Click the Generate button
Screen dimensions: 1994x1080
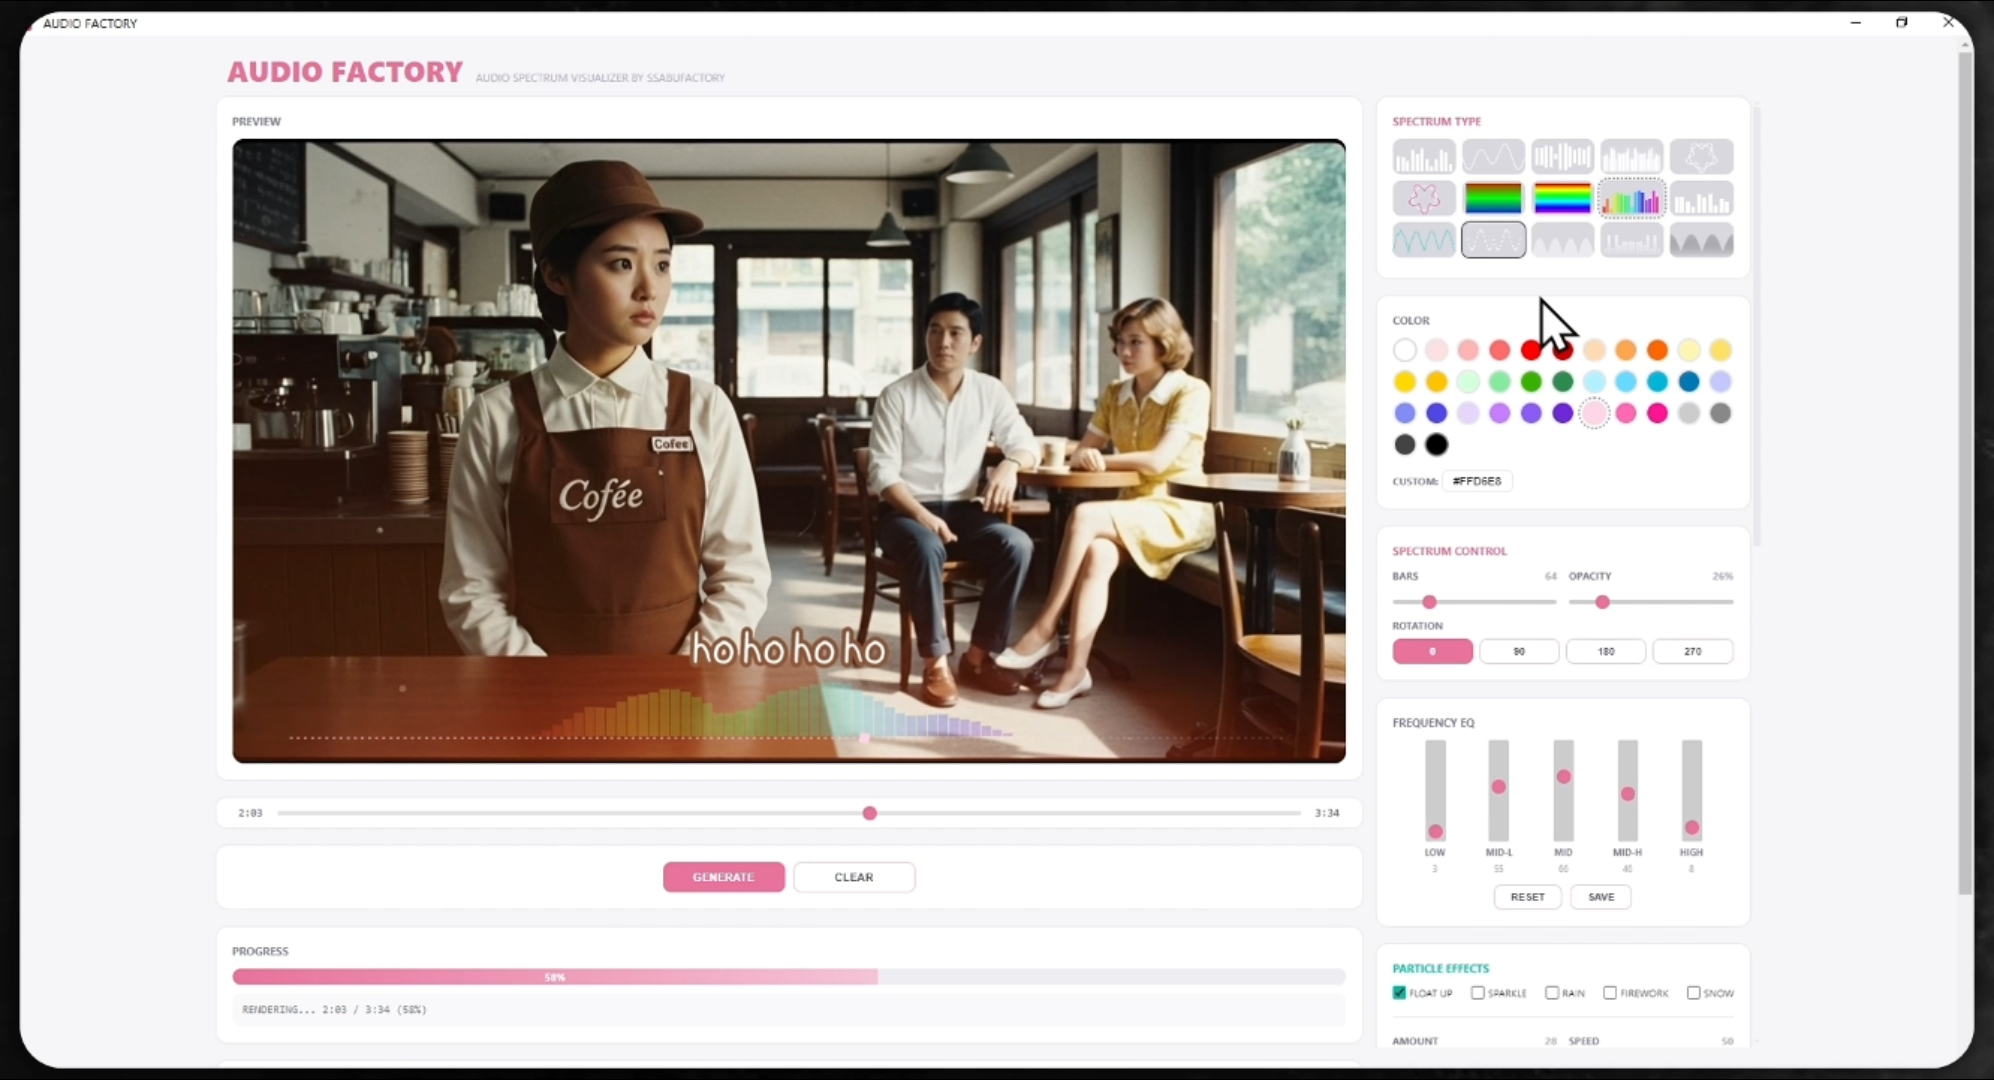pos(723,877)
